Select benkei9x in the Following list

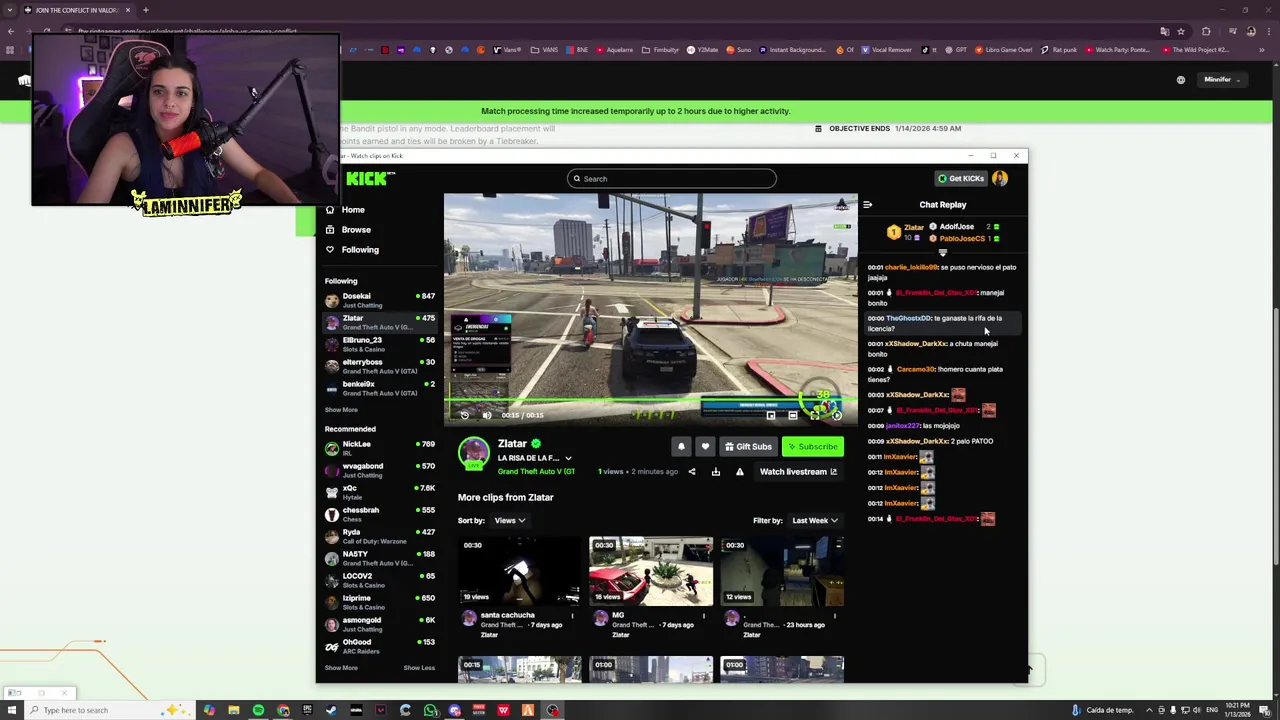(x=380, y=388)
